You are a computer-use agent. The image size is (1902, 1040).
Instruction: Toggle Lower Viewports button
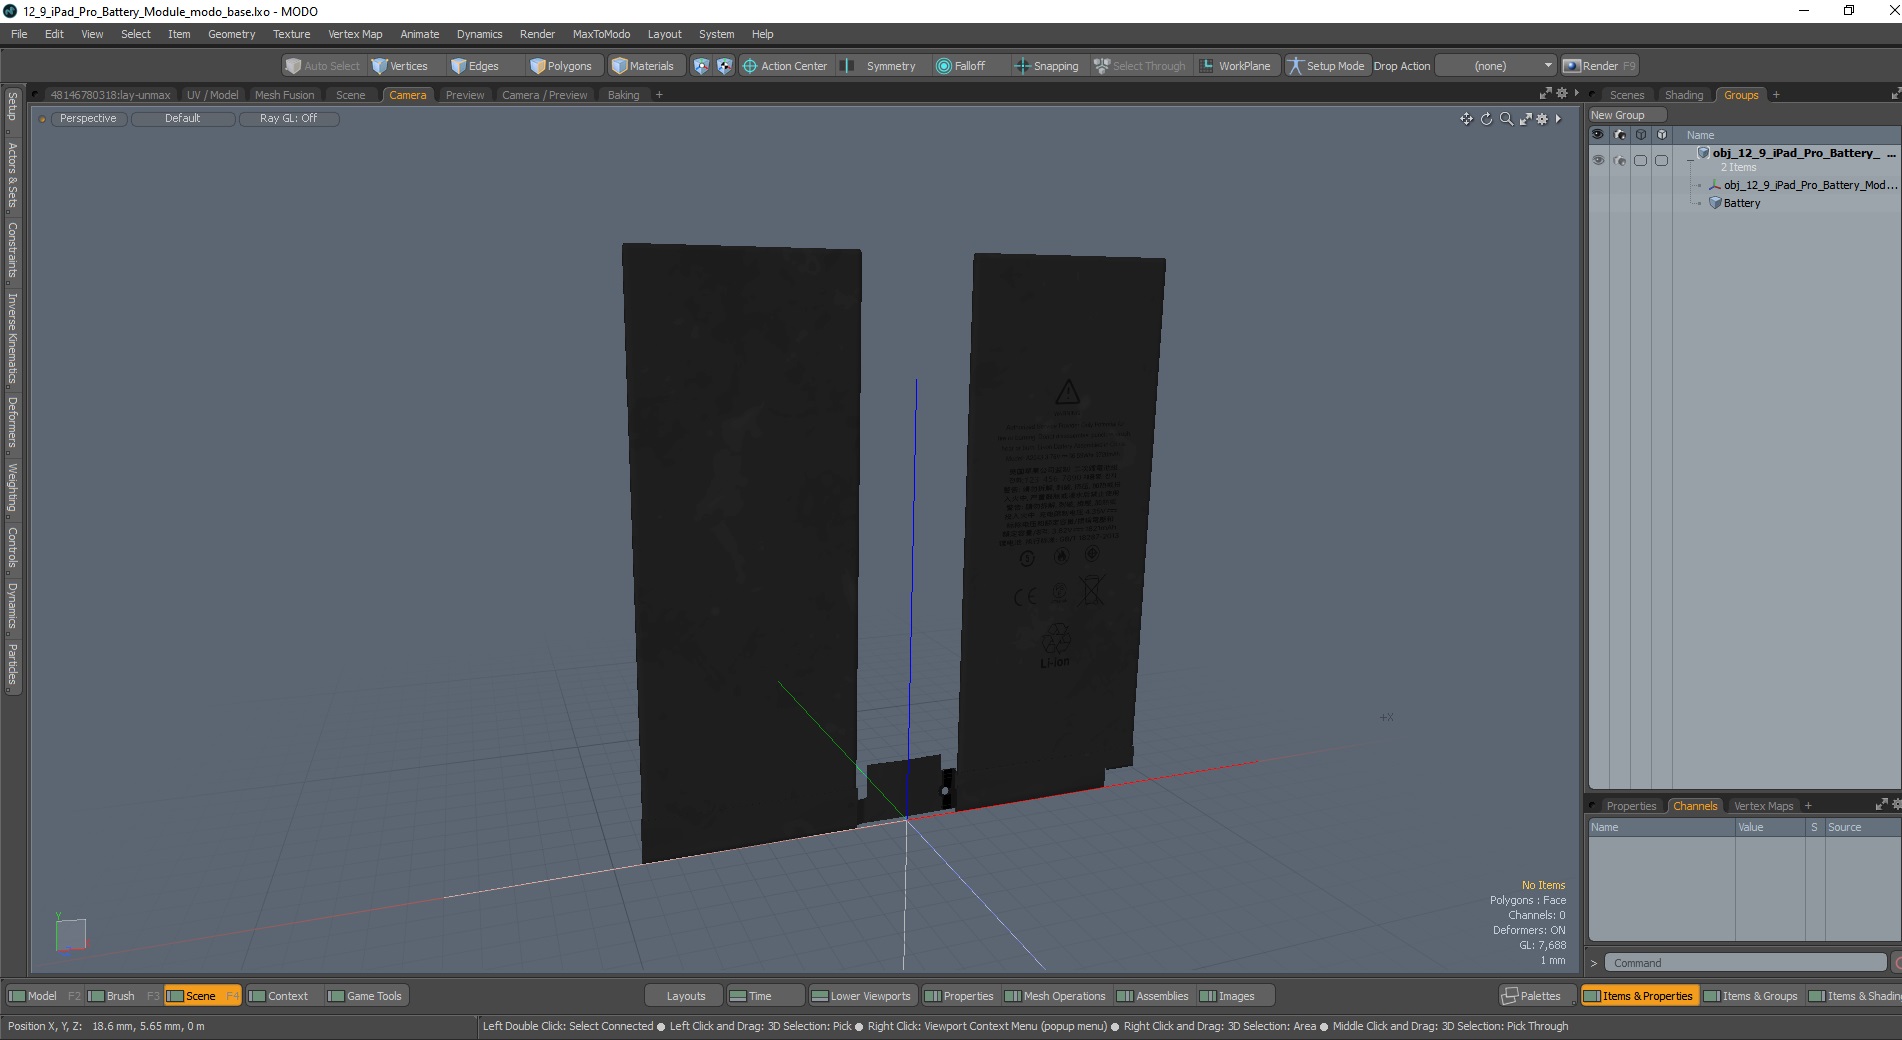(x=862, y=996)
